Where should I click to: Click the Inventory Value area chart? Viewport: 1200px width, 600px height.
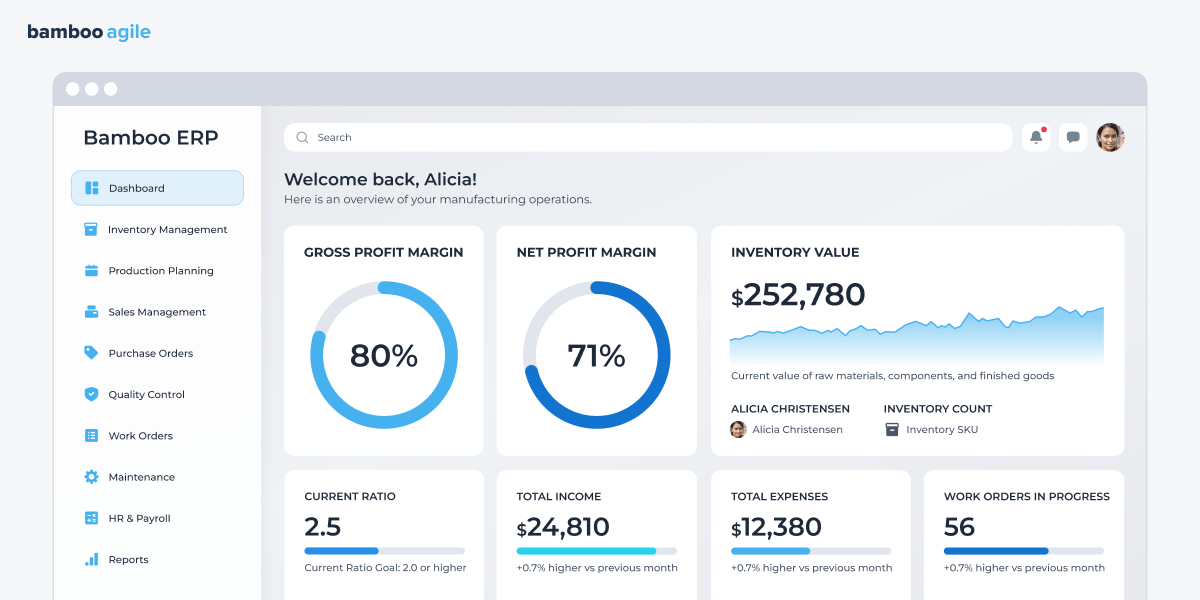[x=917, y=337]
